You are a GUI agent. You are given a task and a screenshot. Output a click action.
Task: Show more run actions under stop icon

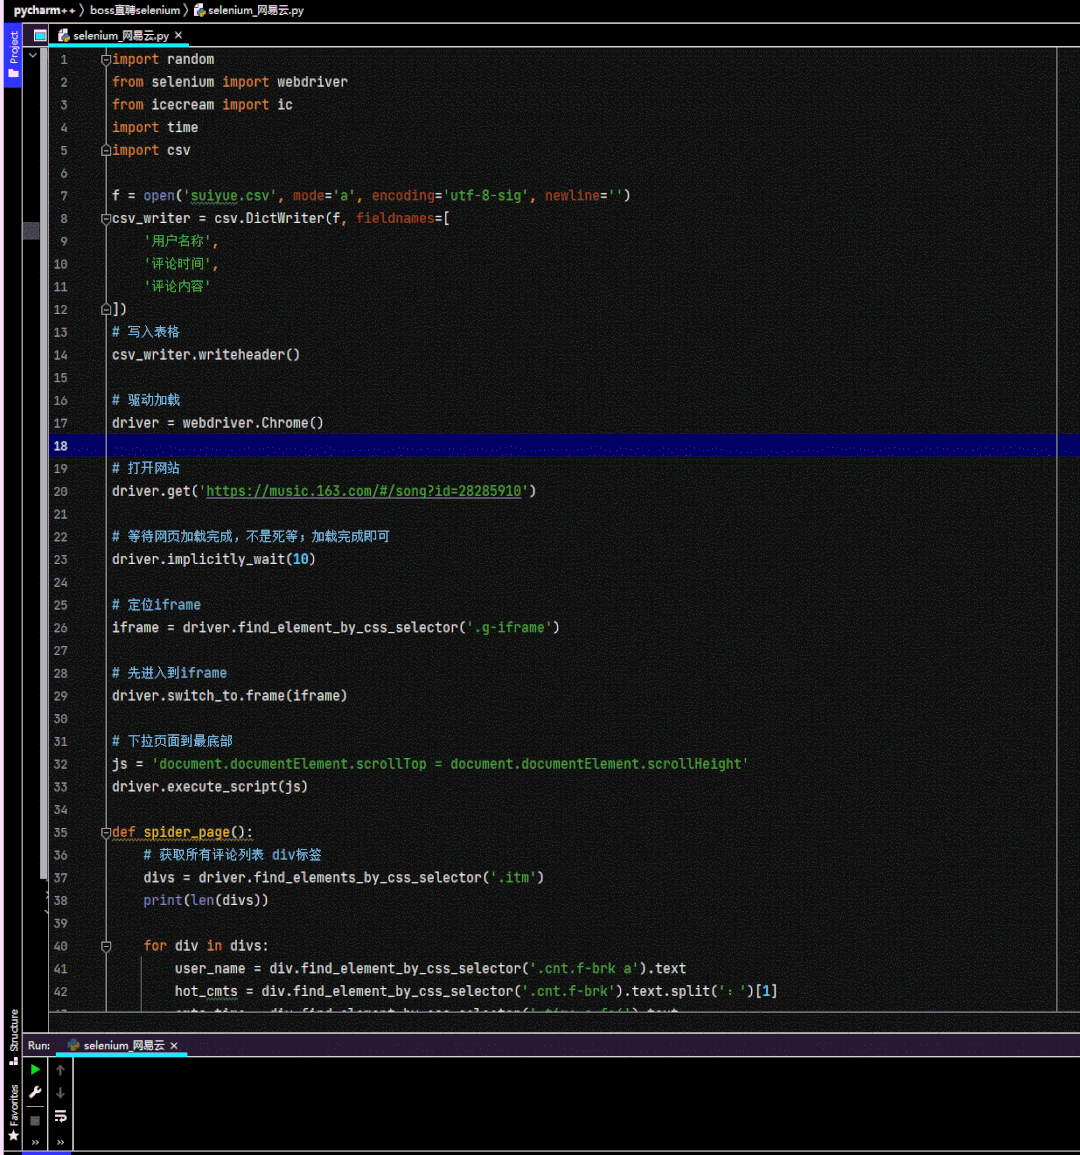[x=35, y=1142]
